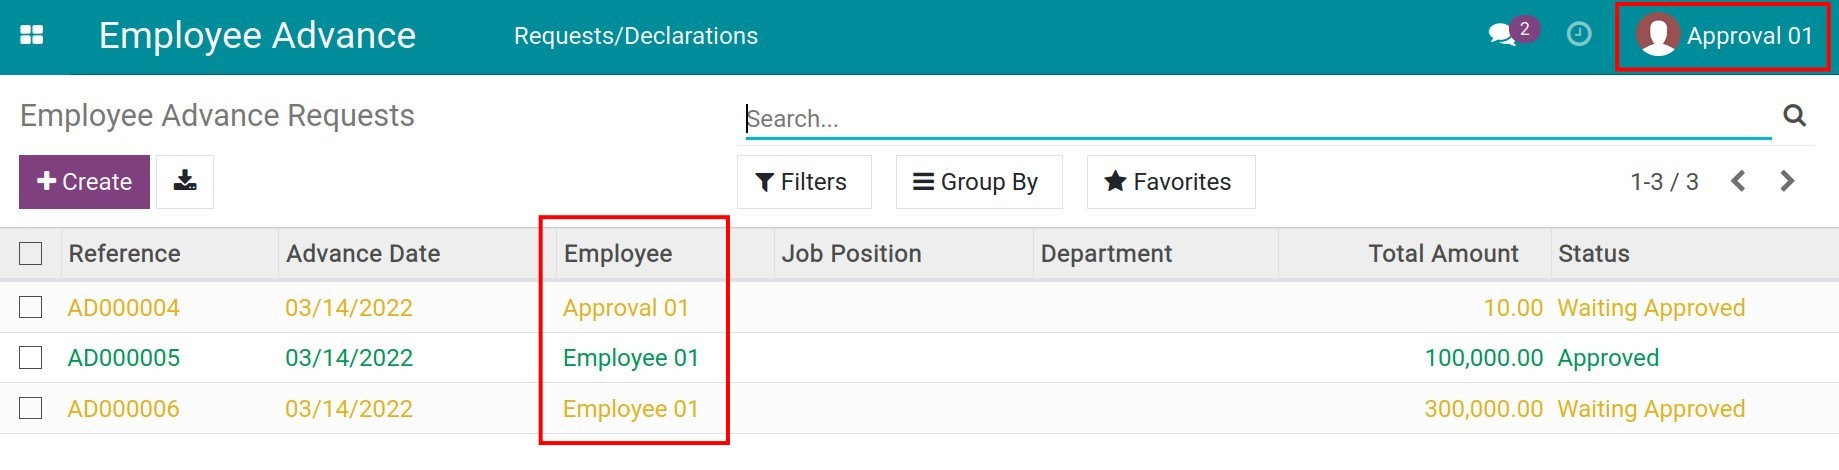
Task: Expand the Favorites dropdown
Action: coord(1170,182)
